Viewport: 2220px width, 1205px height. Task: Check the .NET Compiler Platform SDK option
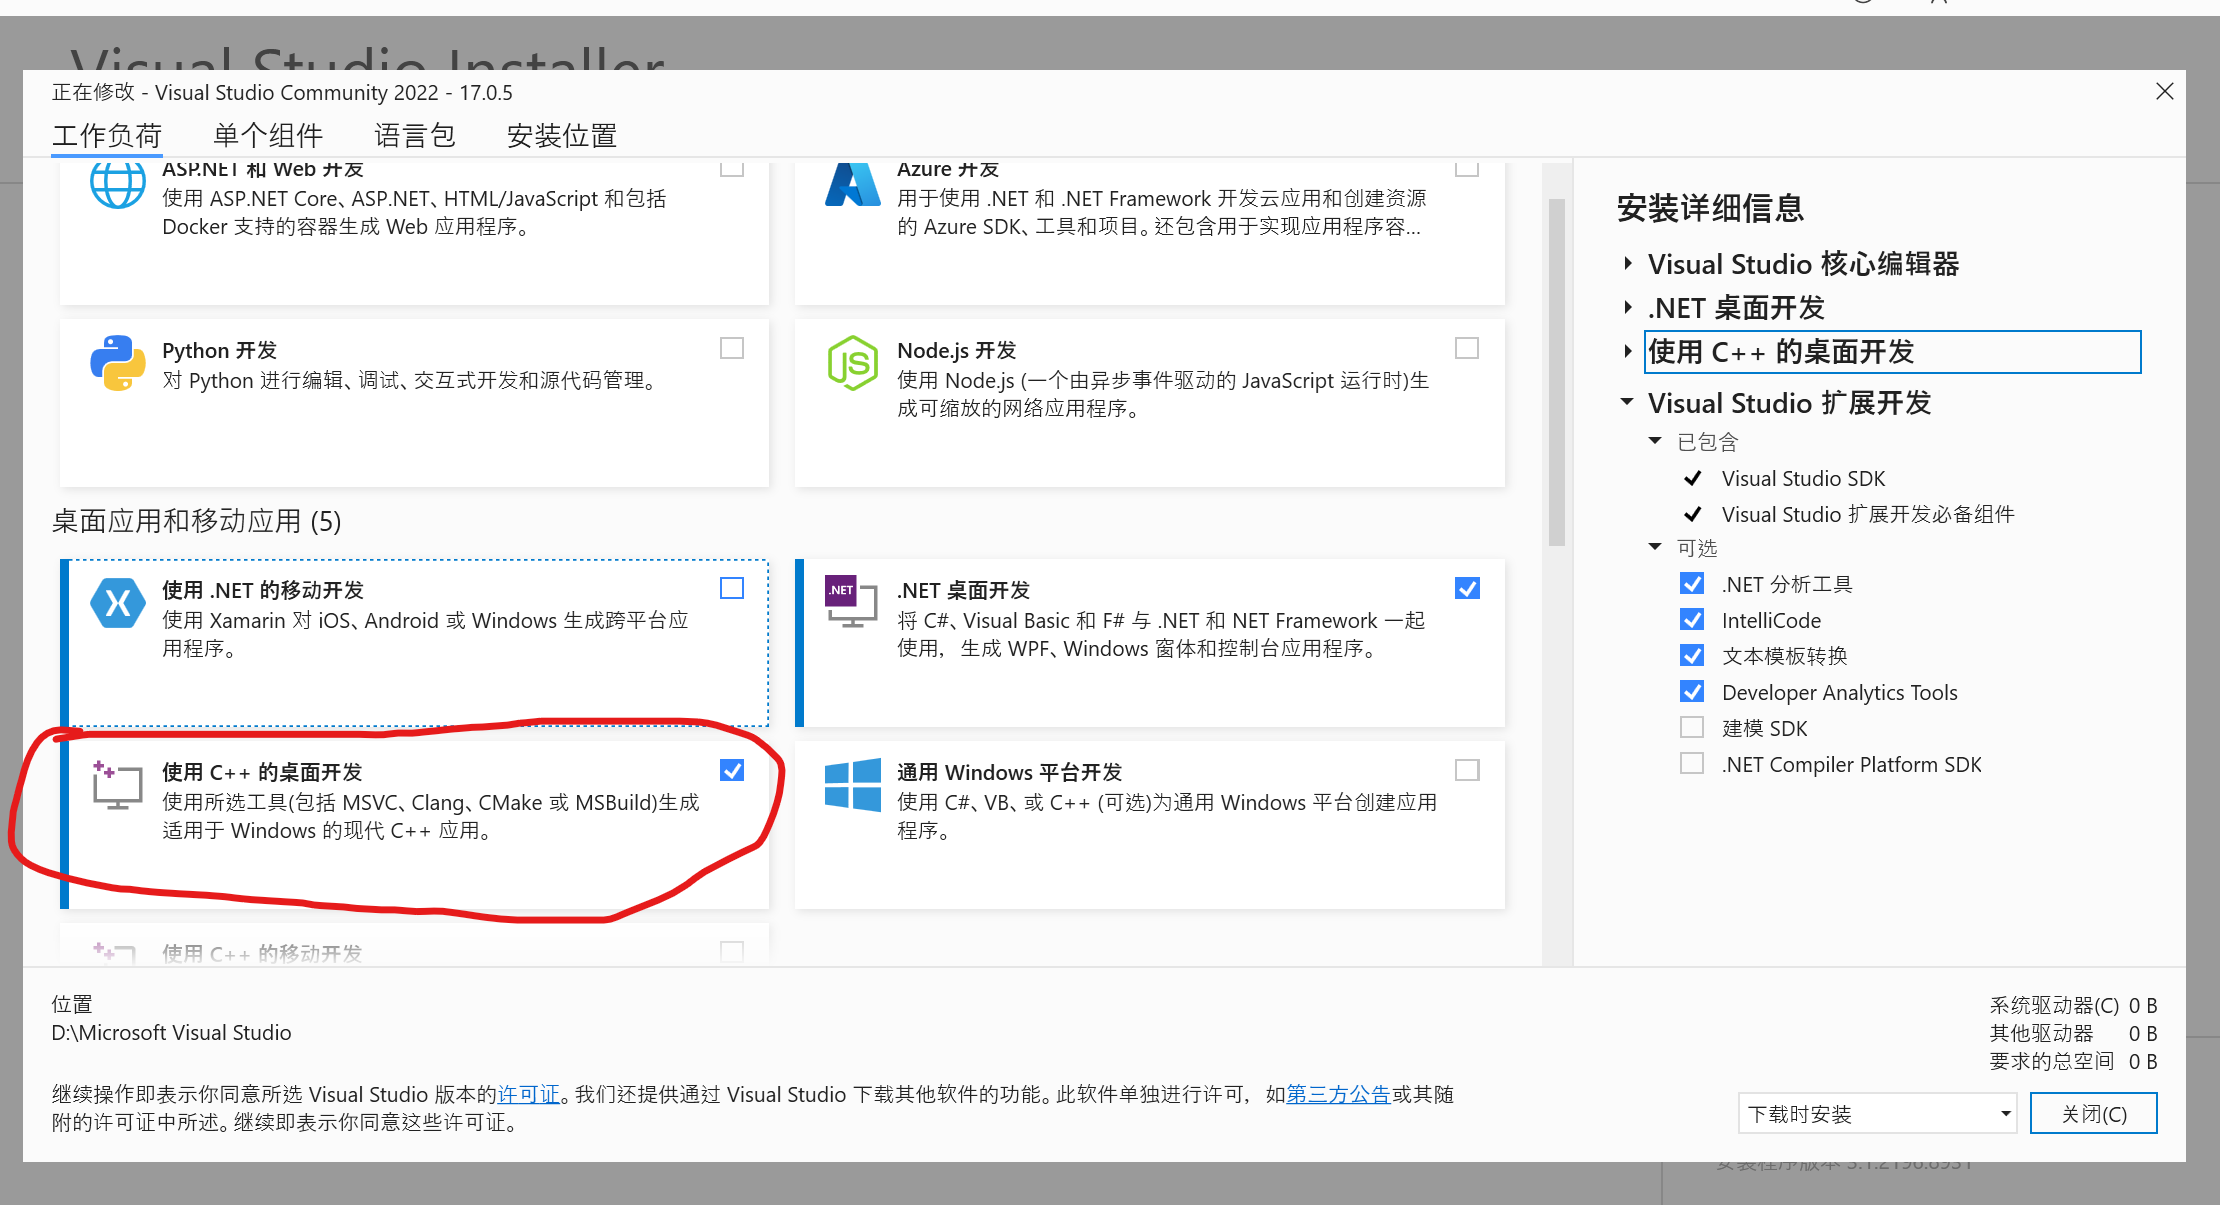(x=1692, y=763)
